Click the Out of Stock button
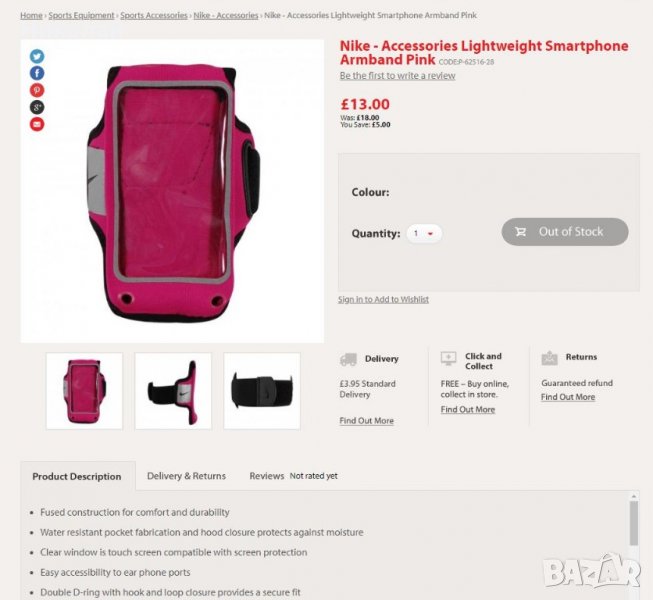This screenshot has width=653, height=600. [565, 232]
